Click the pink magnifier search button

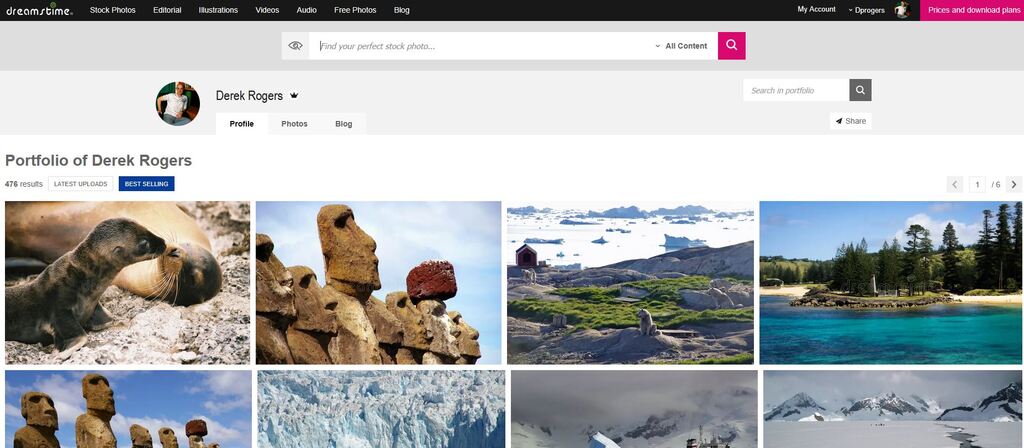coord(731,46)
